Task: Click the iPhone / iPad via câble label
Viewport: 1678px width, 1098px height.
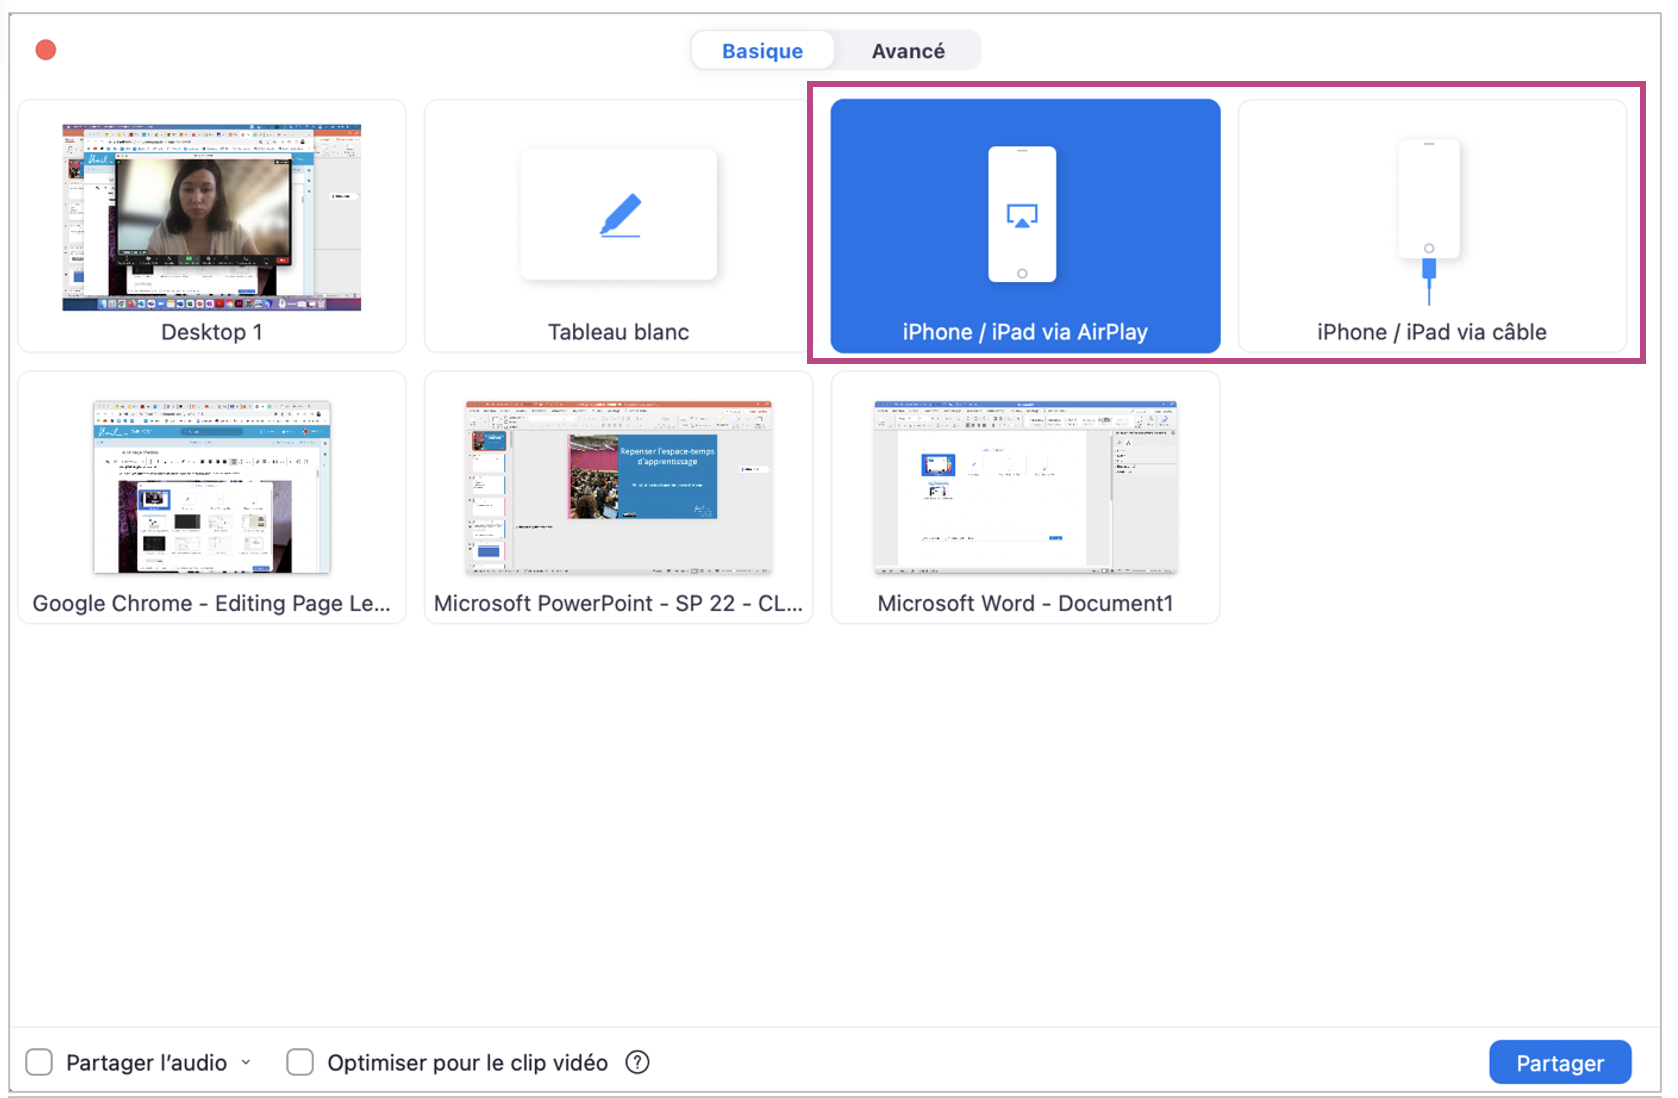Action: click(x=1431, y=332)
